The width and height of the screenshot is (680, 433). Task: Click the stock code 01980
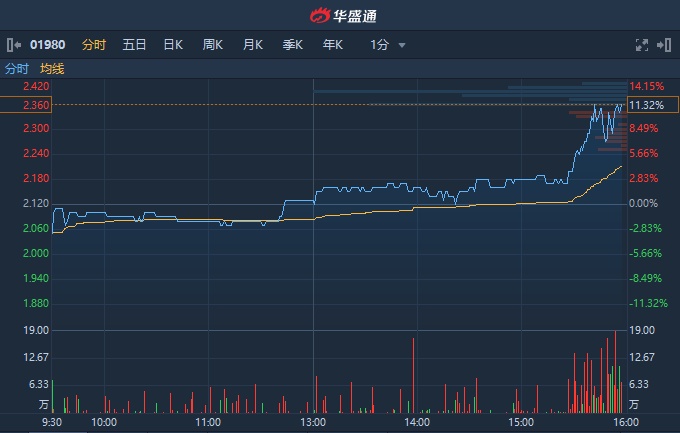(47, 45)
